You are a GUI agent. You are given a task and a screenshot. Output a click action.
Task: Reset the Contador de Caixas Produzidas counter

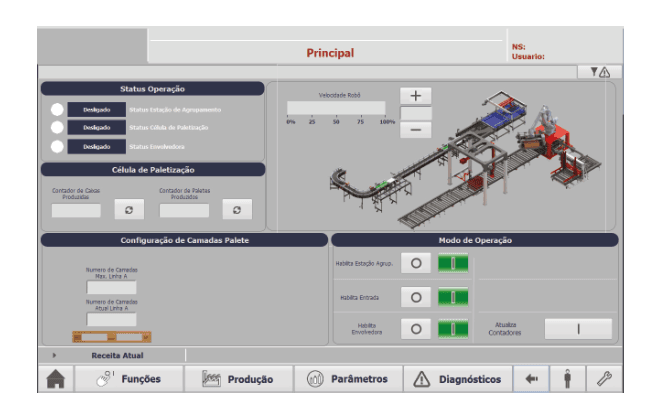pyautogui.click(x=129, y=210)
